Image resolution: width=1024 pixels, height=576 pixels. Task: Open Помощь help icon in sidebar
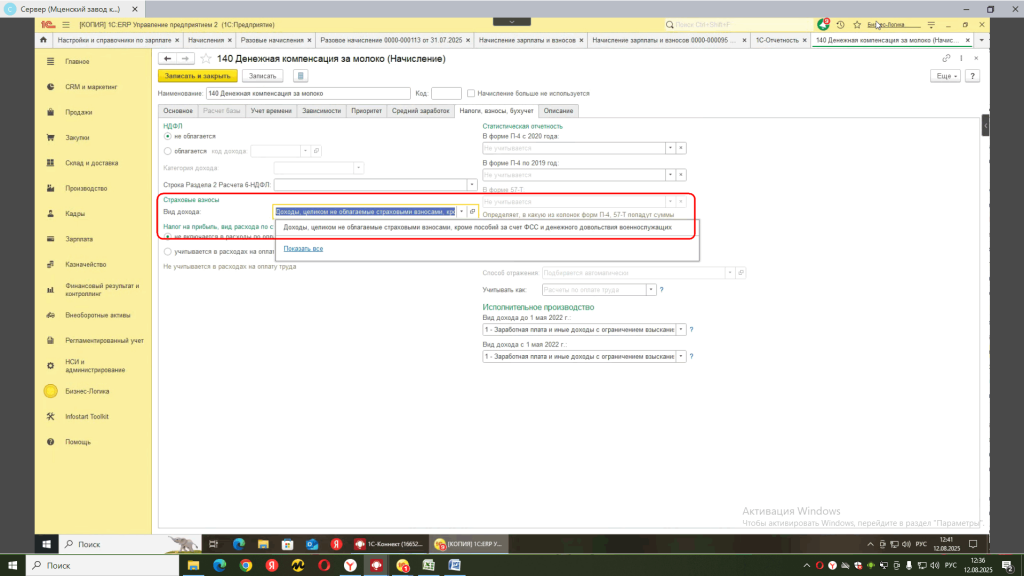click(x=50, y=442)
